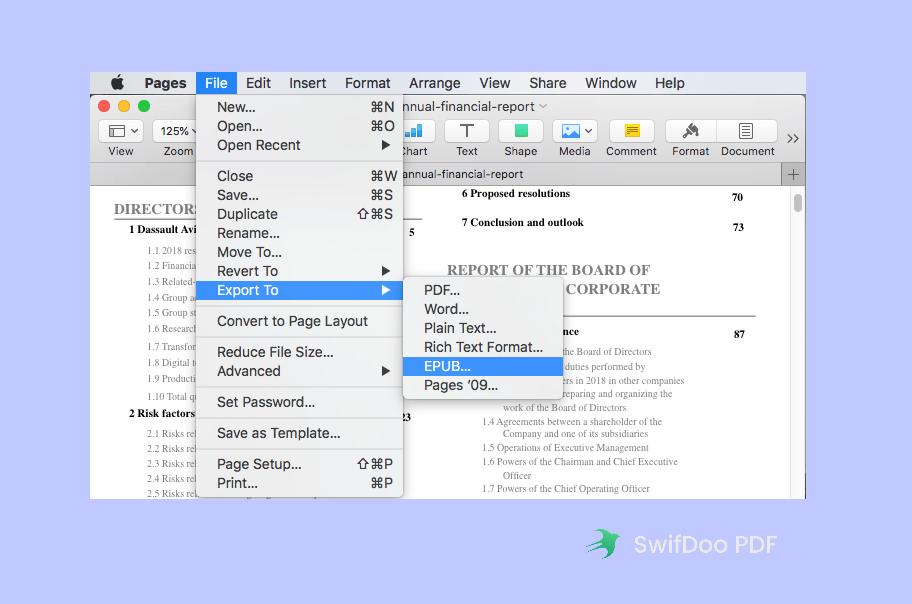
Task: Show more toolbar items chevrons
Action: (x=792, y=138)
